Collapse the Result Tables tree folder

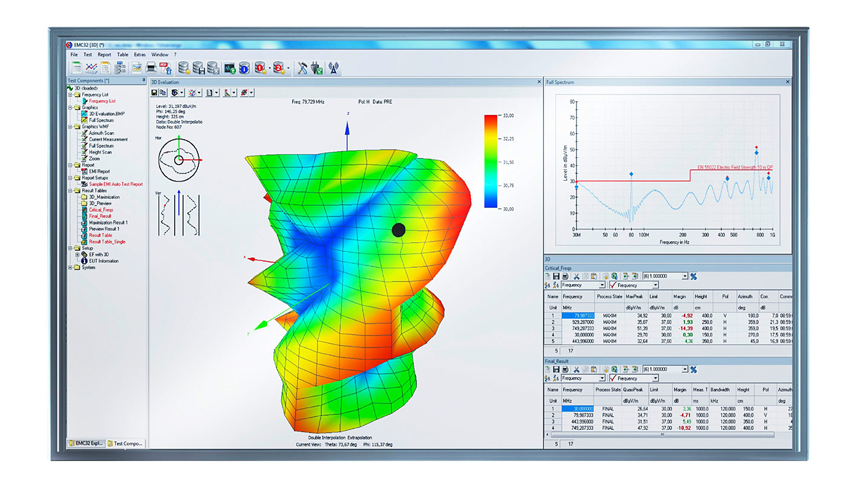[70, 190]
